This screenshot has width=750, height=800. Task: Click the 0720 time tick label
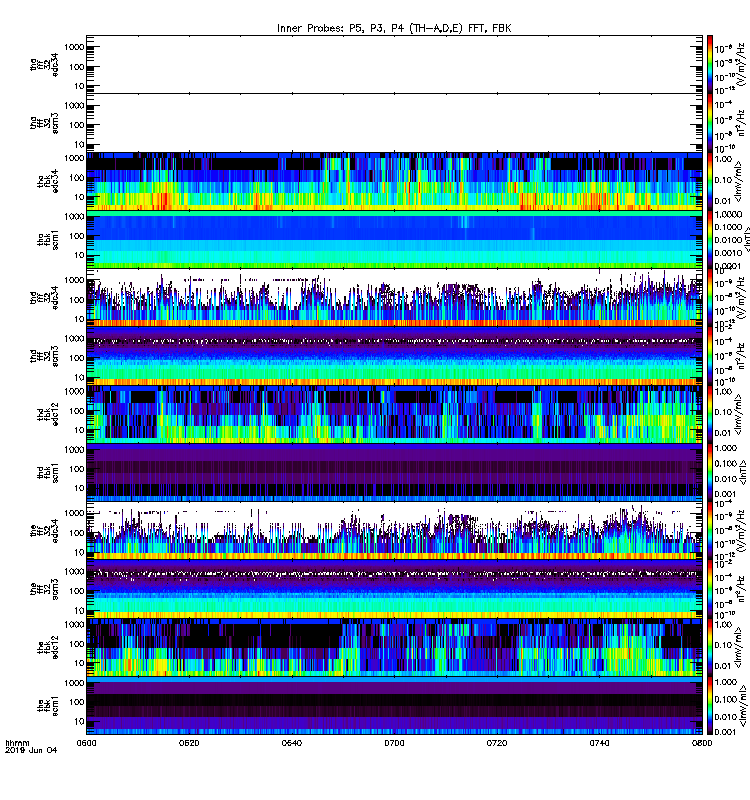click(x=497, y=743)
